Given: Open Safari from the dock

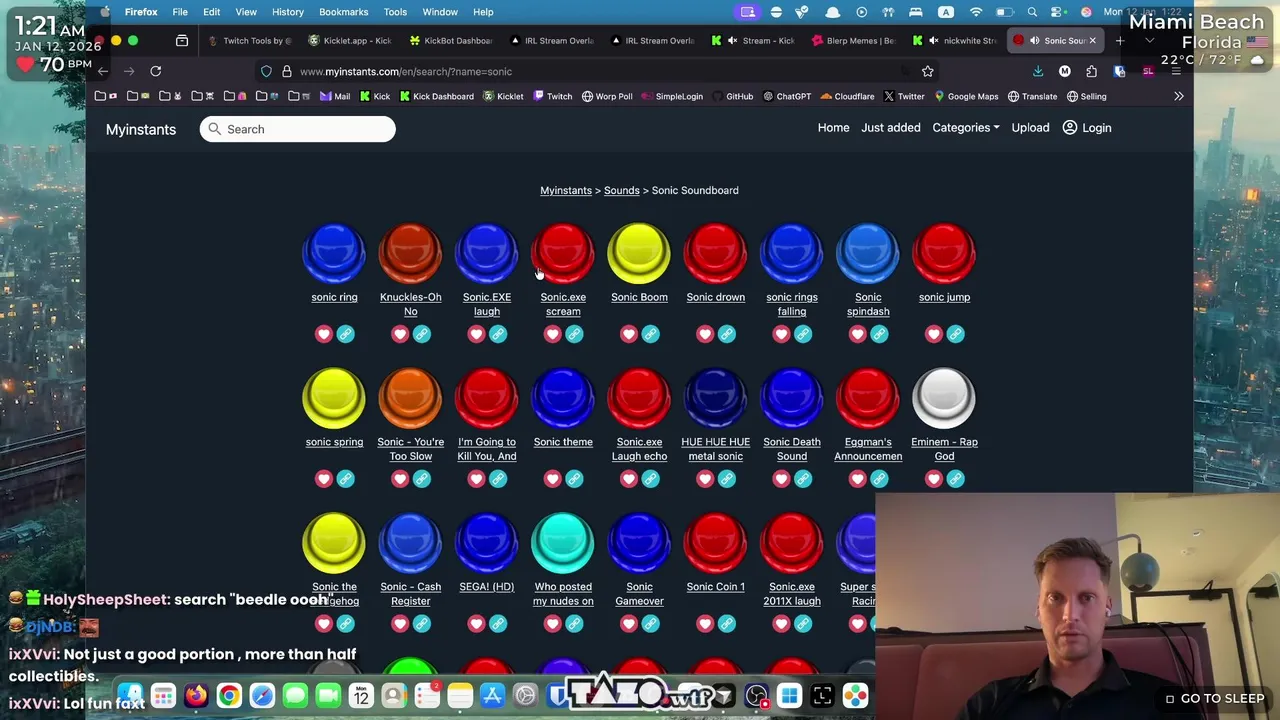Looking at the screenshot, I should coord(262,695).
